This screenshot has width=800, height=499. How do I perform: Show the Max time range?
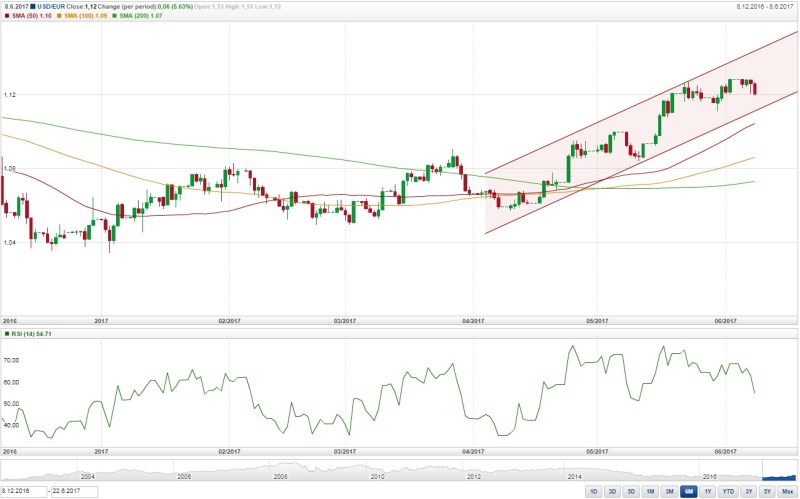point(786,492)
